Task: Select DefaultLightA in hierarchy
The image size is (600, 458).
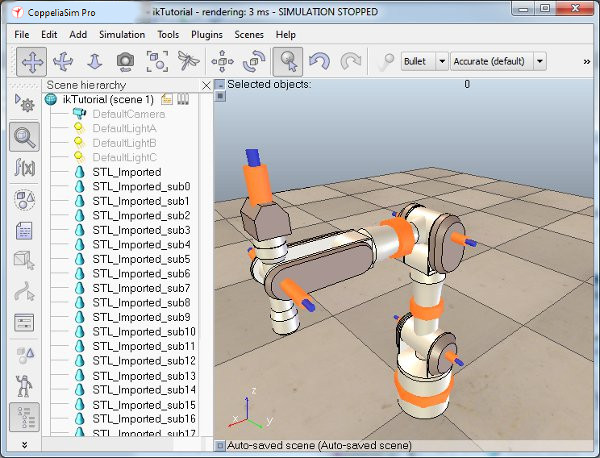Action: coord(124,129)
